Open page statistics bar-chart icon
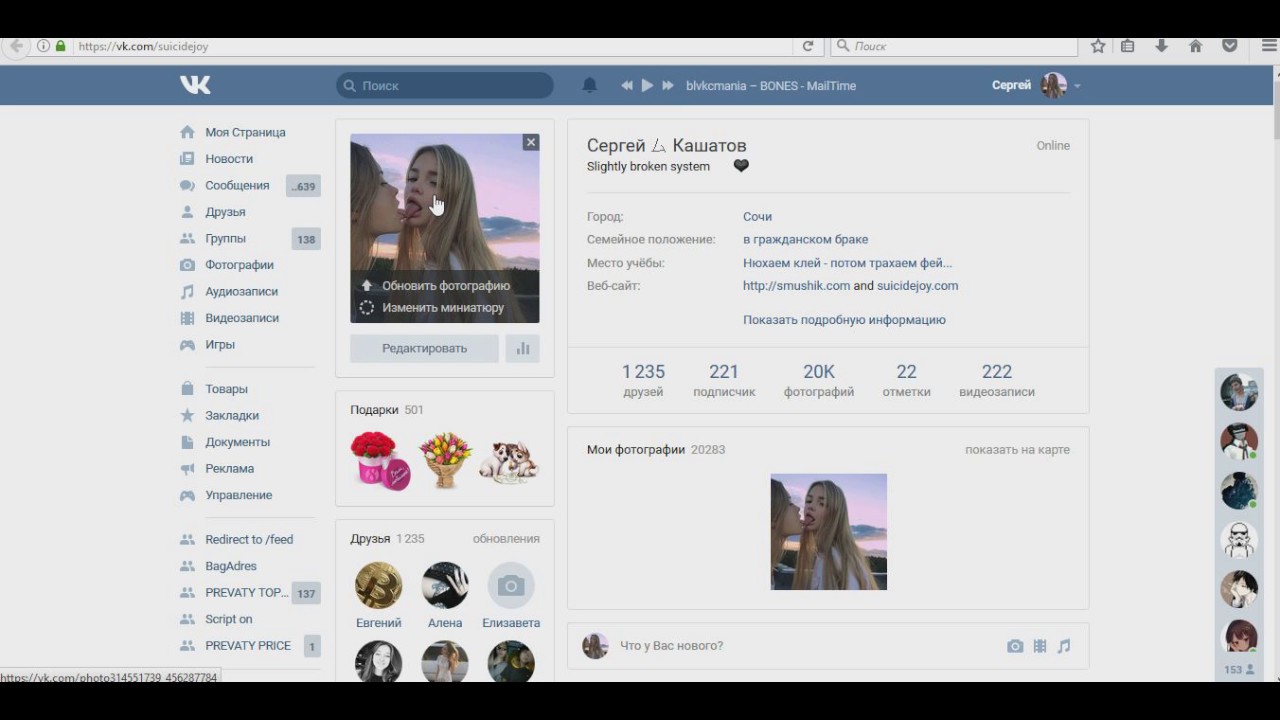Screen dimensions: 1280x720 [522, 348]
